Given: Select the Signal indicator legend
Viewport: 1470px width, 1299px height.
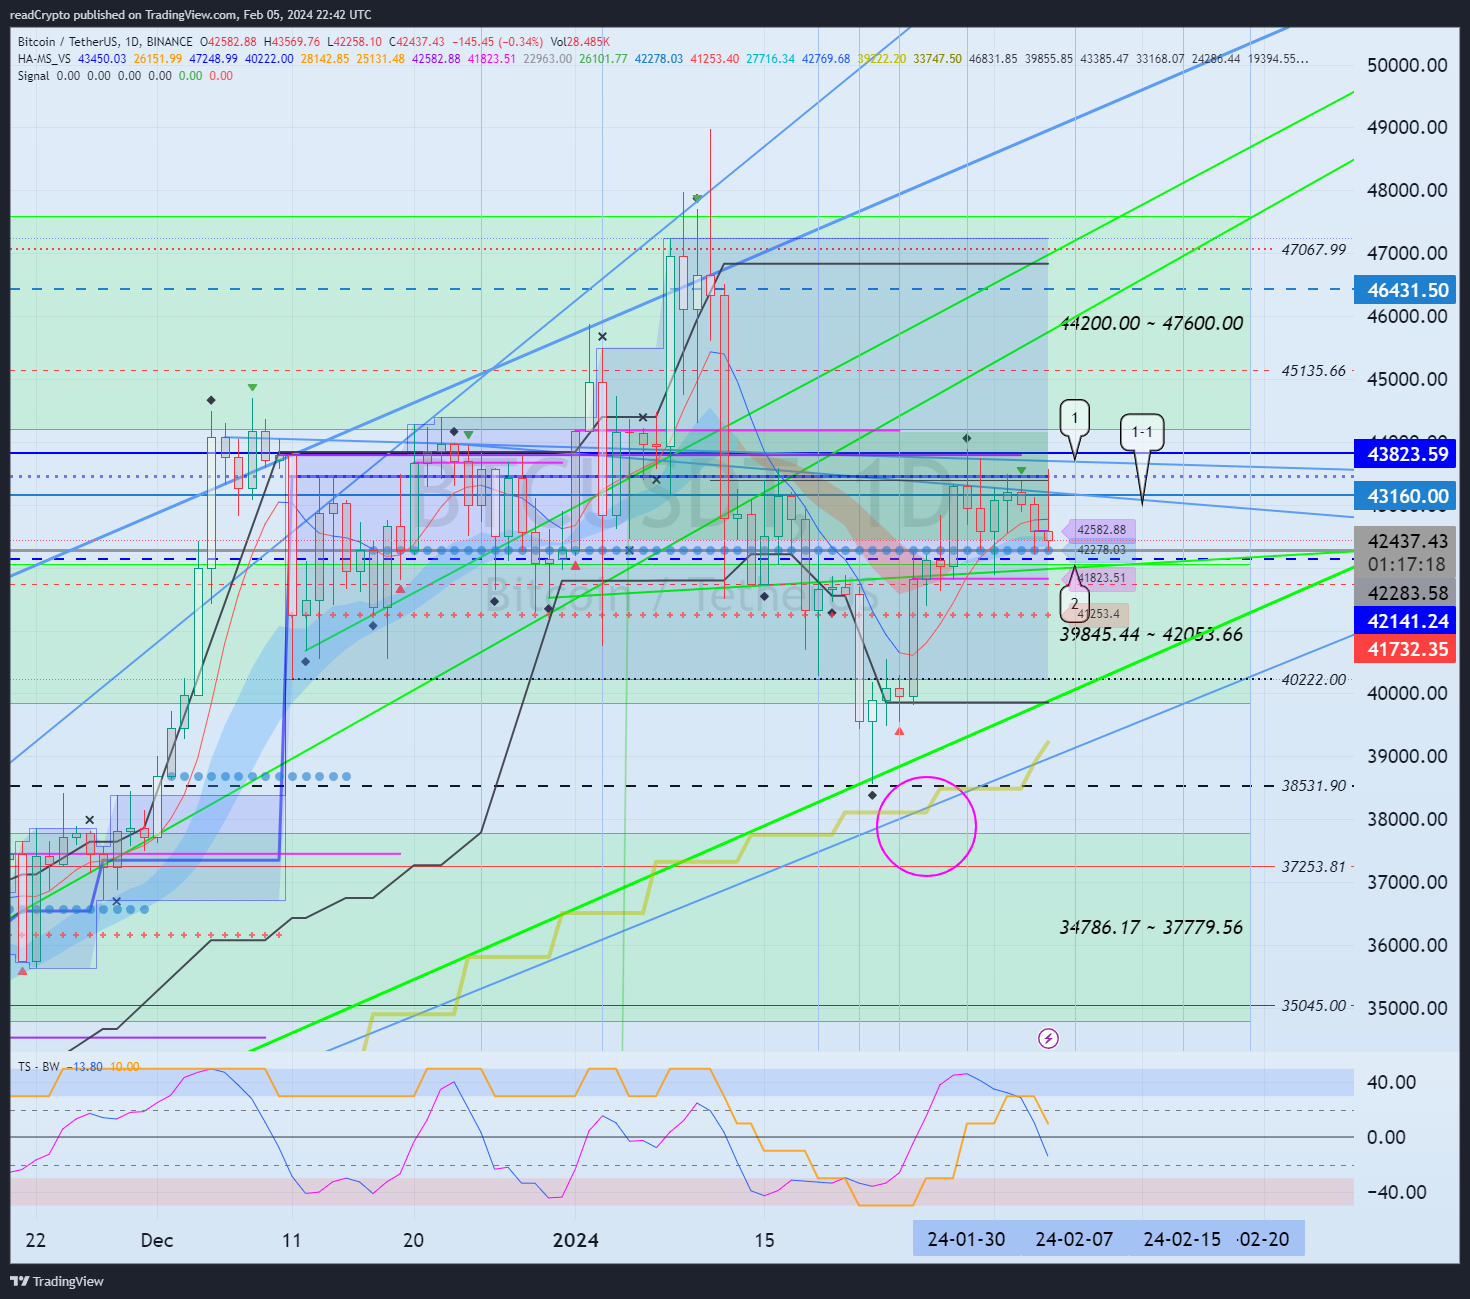Looking at the screenshot, I should (x=33, y=76).
